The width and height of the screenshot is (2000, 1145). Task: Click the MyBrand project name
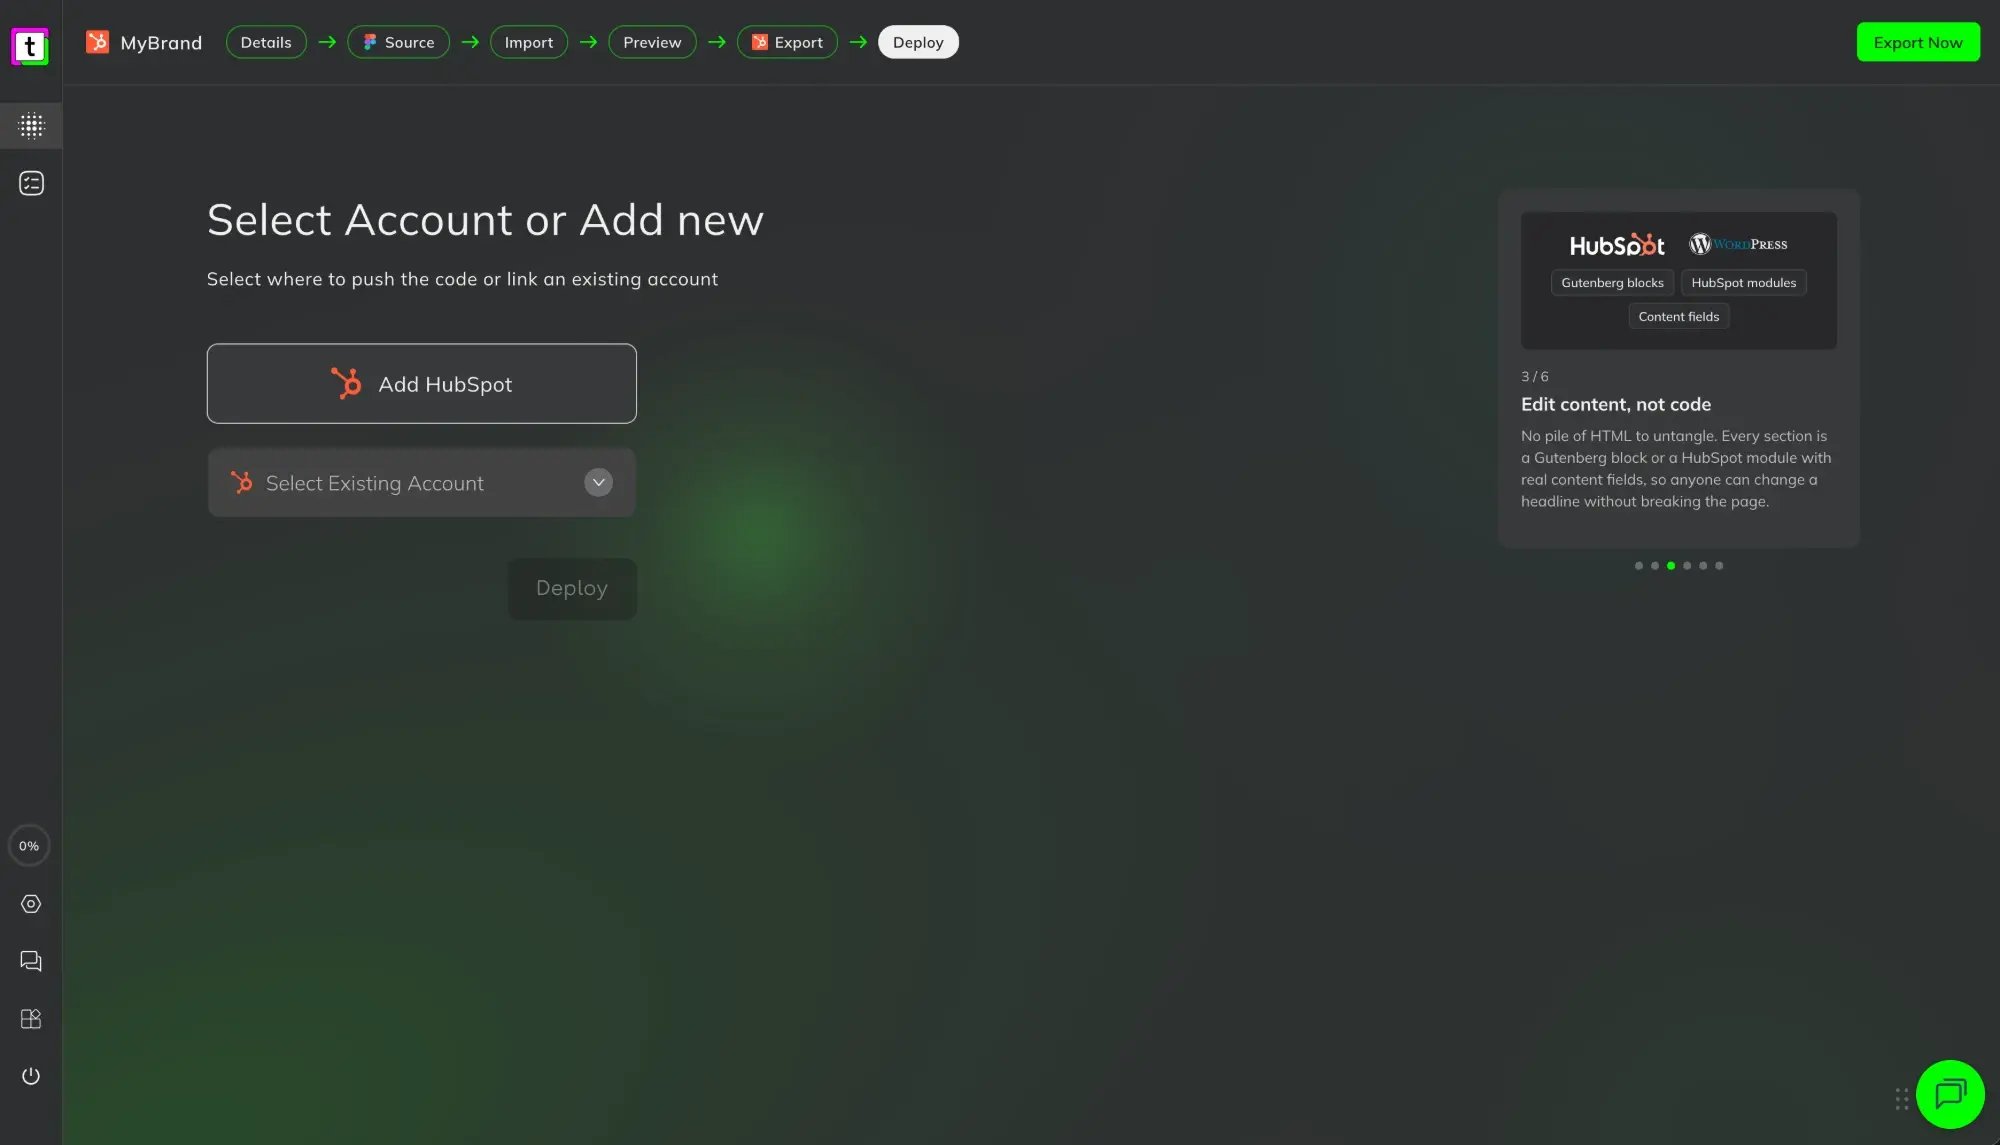click(x=161, y=43)
